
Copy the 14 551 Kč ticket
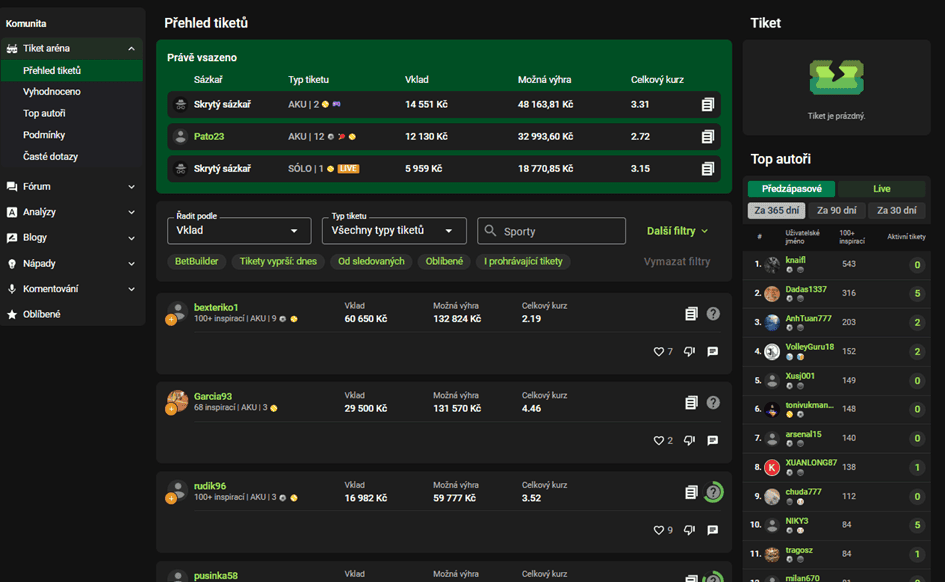click(x=708, y=105)
